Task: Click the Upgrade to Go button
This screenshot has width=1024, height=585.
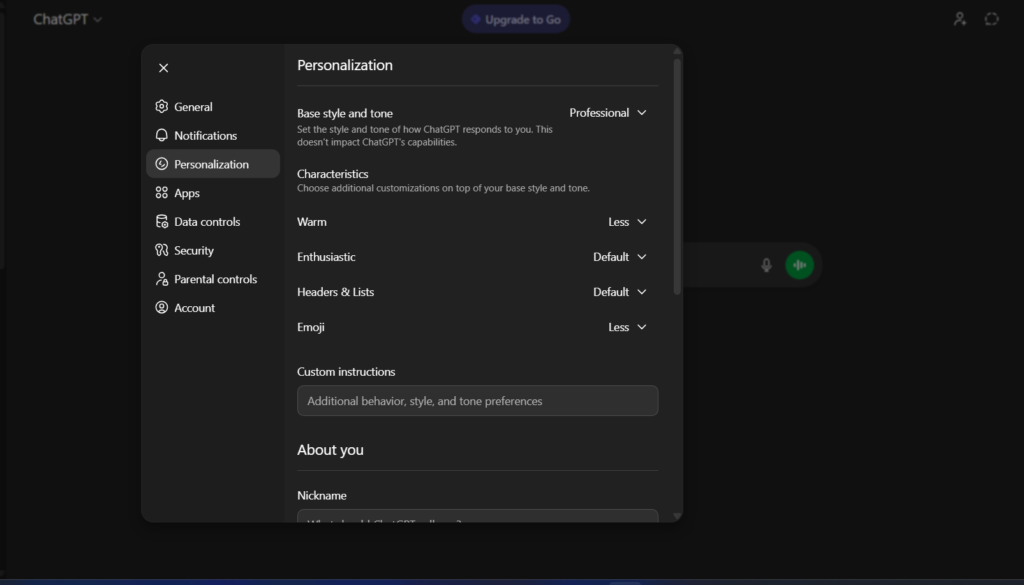Action: click(516, 18)
